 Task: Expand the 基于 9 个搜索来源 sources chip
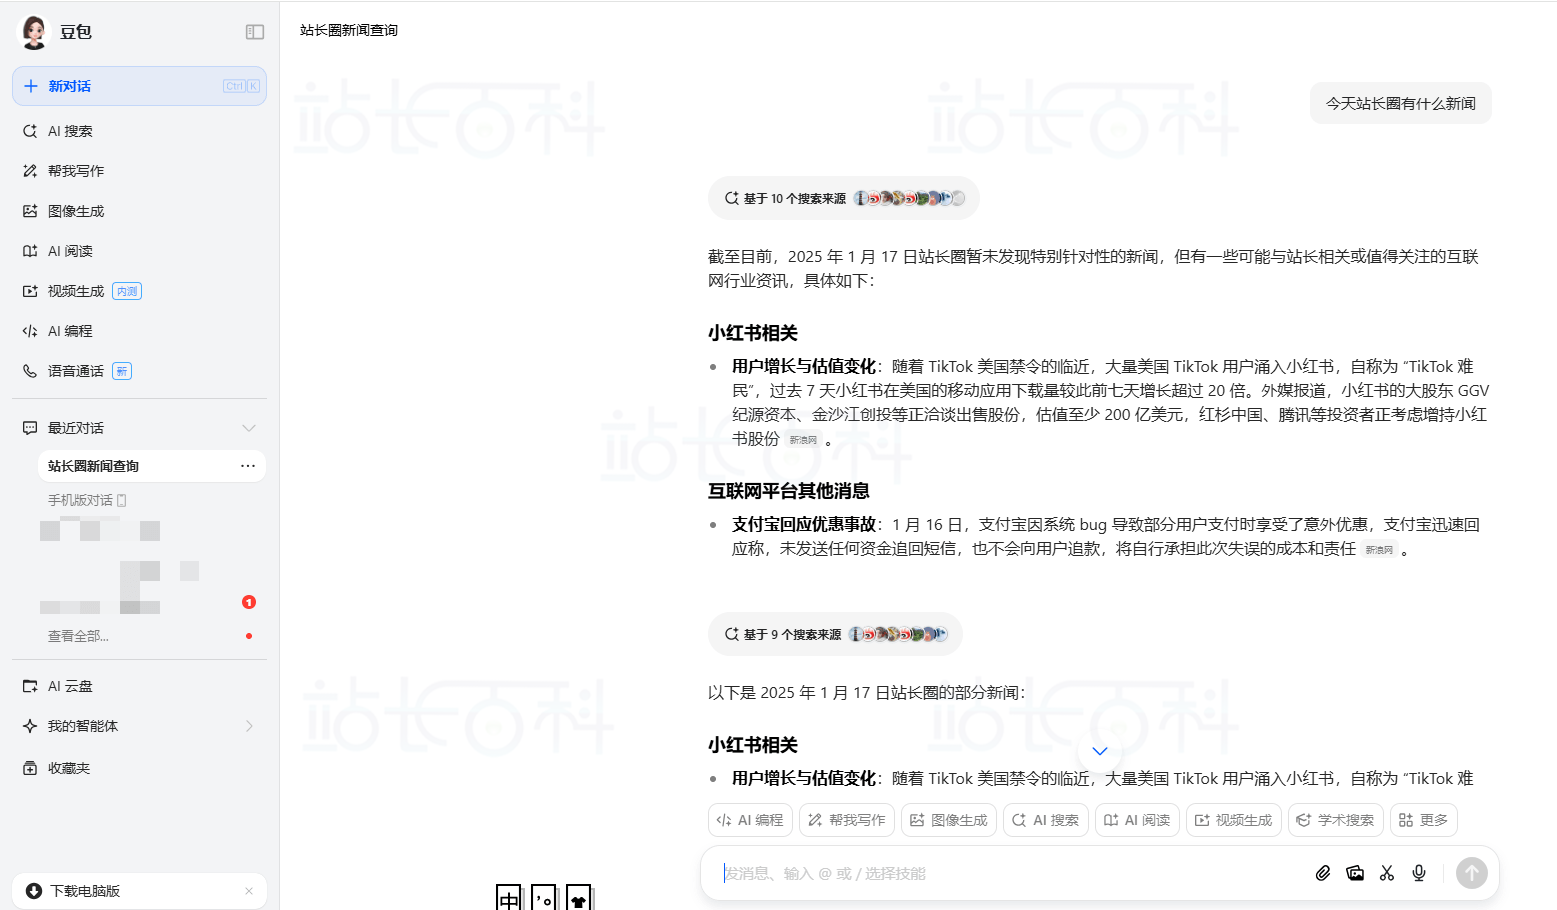coord(835,634)
